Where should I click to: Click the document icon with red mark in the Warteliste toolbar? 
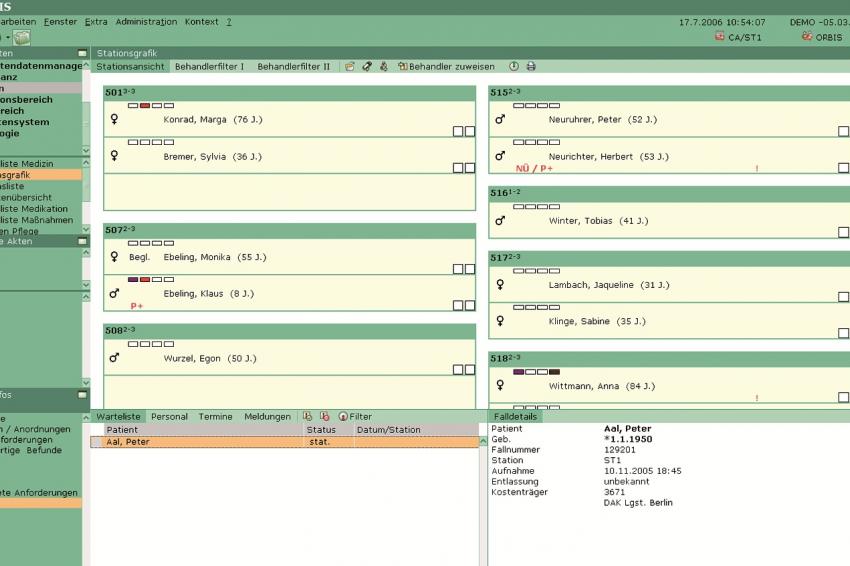325,416
